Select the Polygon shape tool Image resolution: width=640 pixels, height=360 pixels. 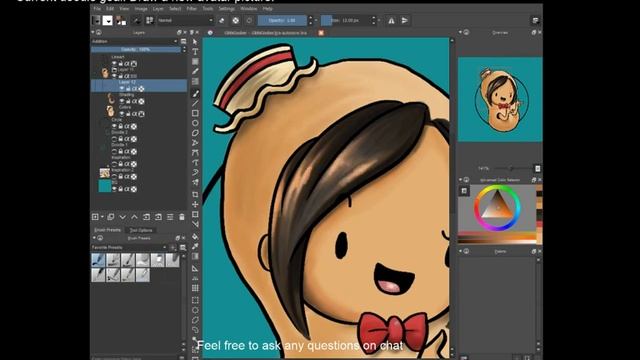point(195,133)
